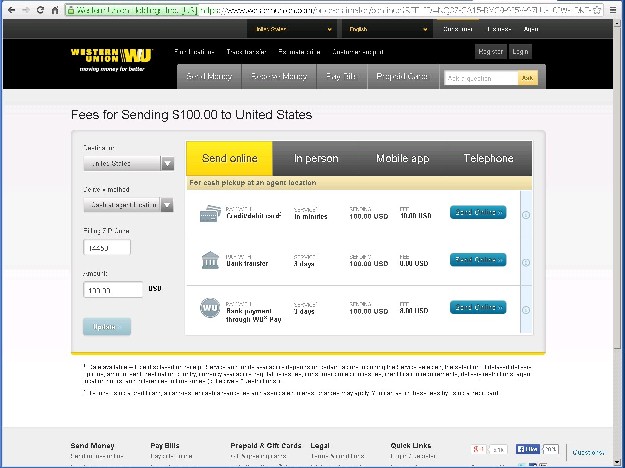Open the Find locations link
Image resolution: width=625 pixels, height=468 pixels.
pyautogui.click(x=194, y=52)
